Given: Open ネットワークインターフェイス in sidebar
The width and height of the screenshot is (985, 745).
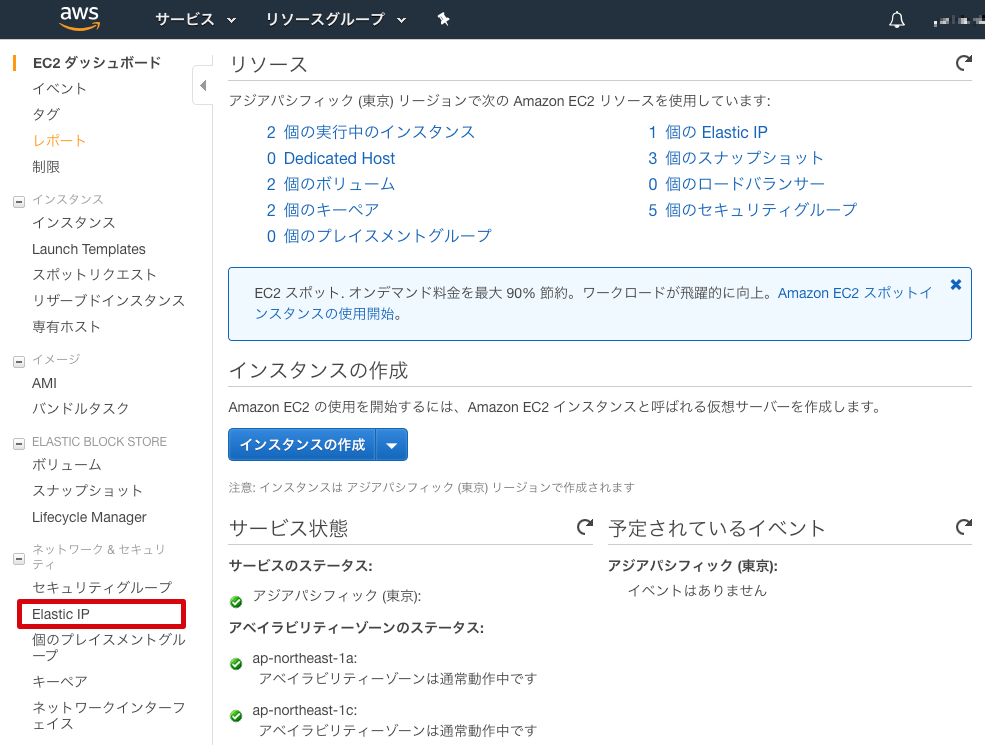Looking at the screenshot, I should pyautogui.click(x=109, y=715).
